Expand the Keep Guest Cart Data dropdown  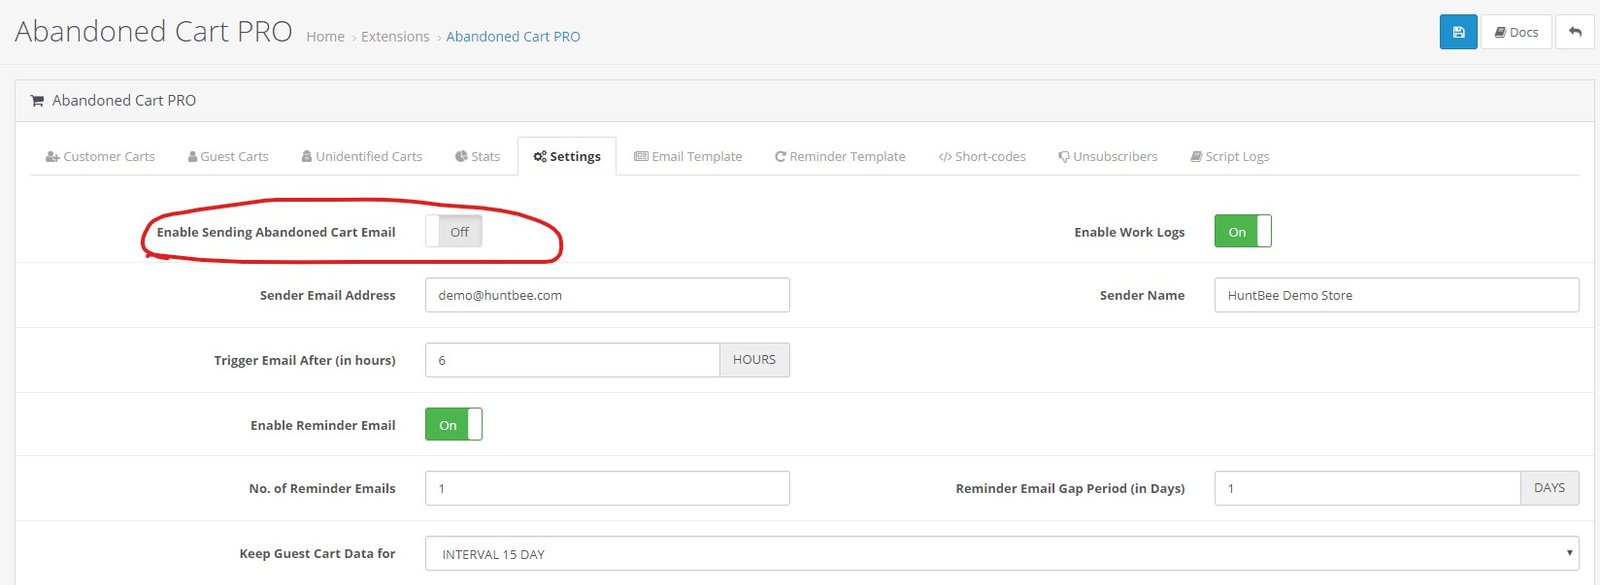pyautogui.click(x=1002, y=553)
